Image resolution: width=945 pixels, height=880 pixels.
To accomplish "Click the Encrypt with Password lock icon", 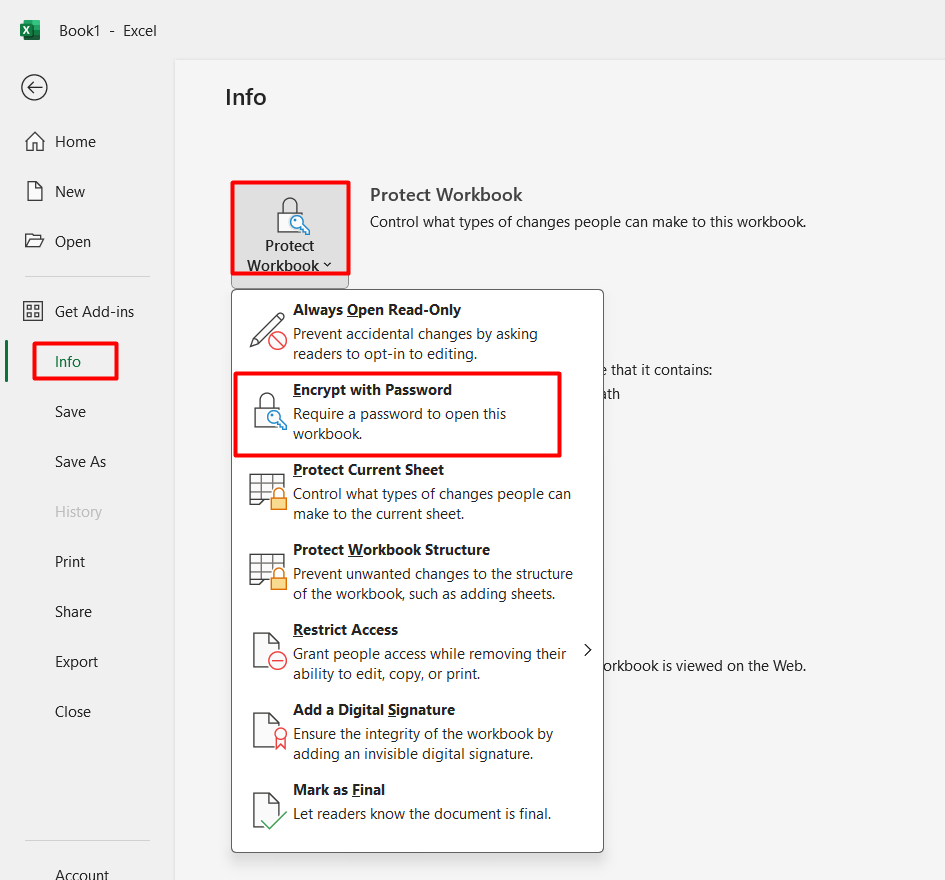I will point(269,411).
